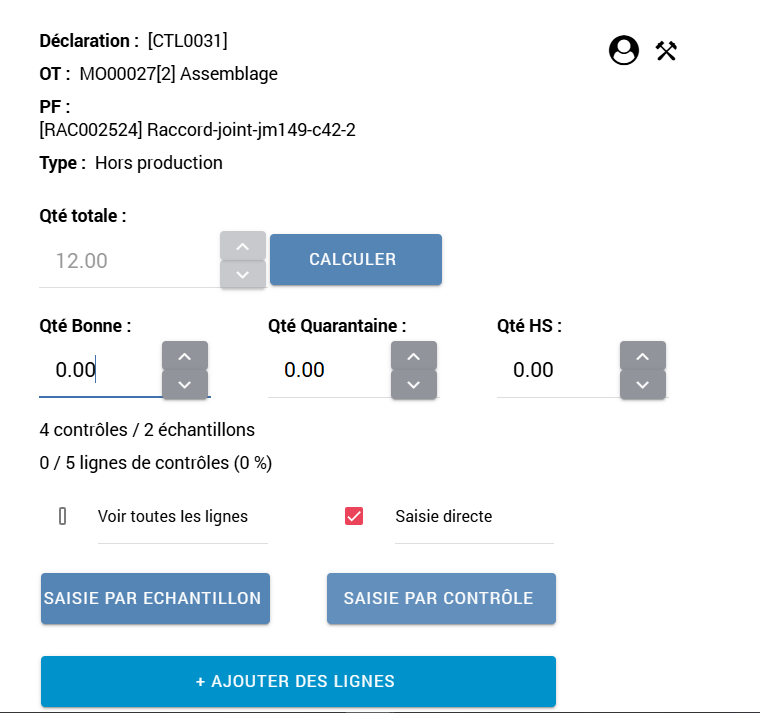Screen dimensions: 760x713
Task: Enable the Voir toutes les lignes checkbox
Action: click(x=63, y=516)
